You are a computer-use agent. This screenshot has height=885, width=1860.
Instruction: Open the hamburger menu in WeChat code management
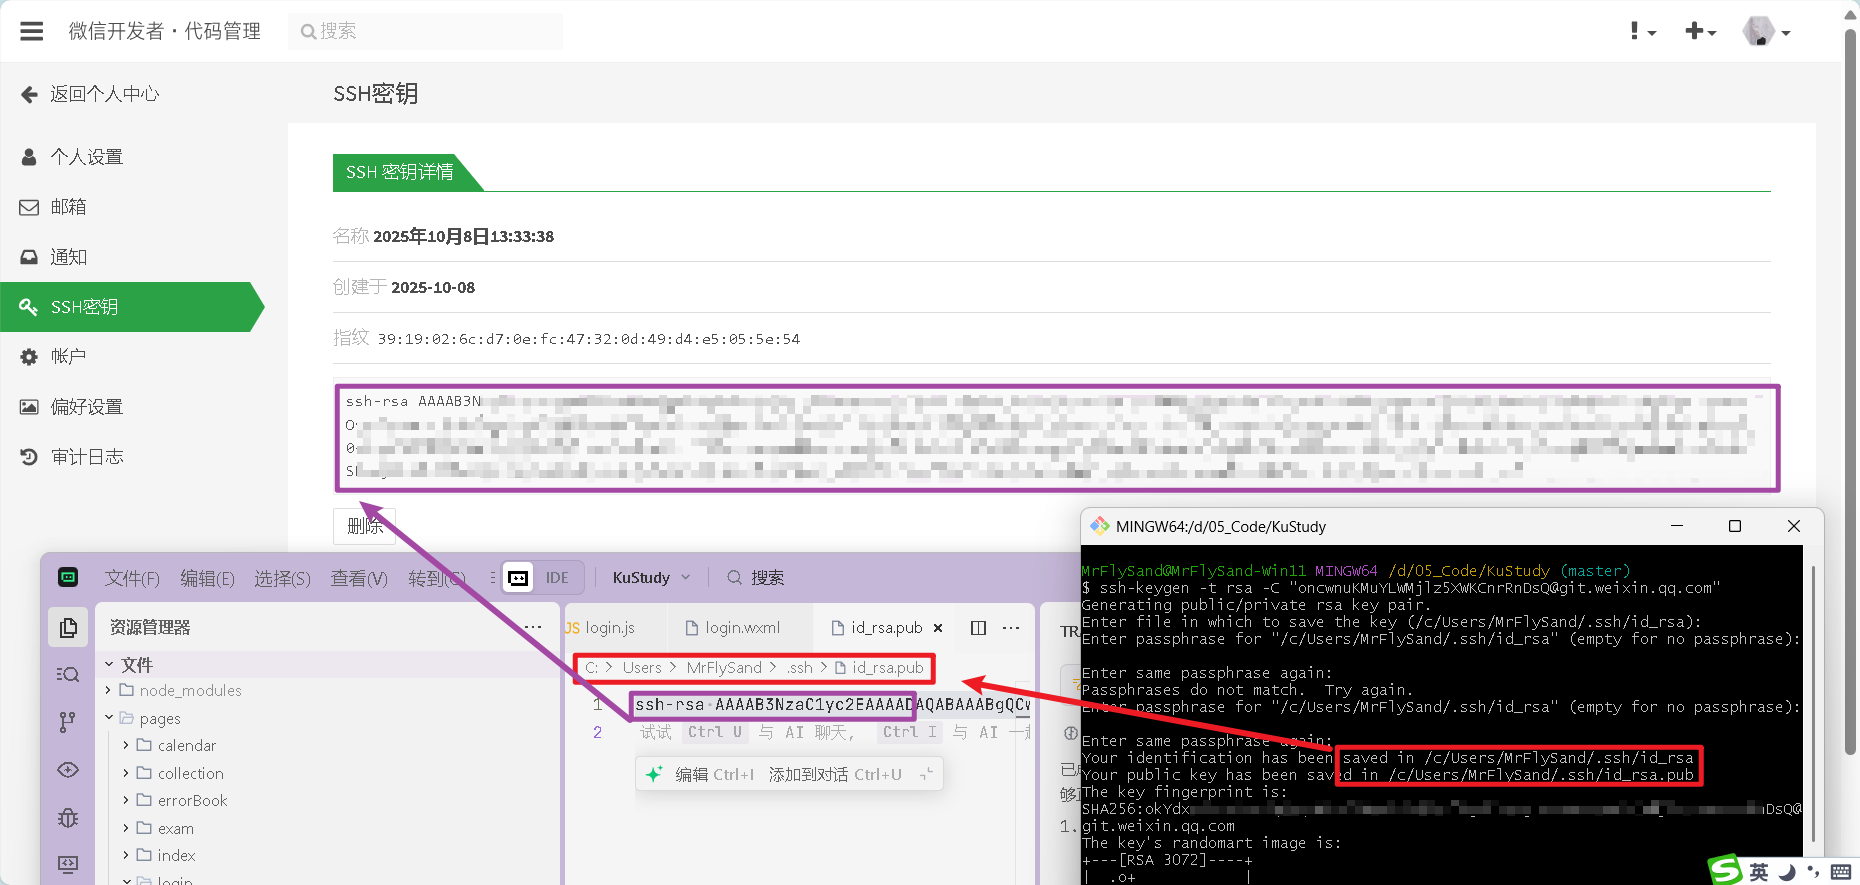tap(32, 31)
